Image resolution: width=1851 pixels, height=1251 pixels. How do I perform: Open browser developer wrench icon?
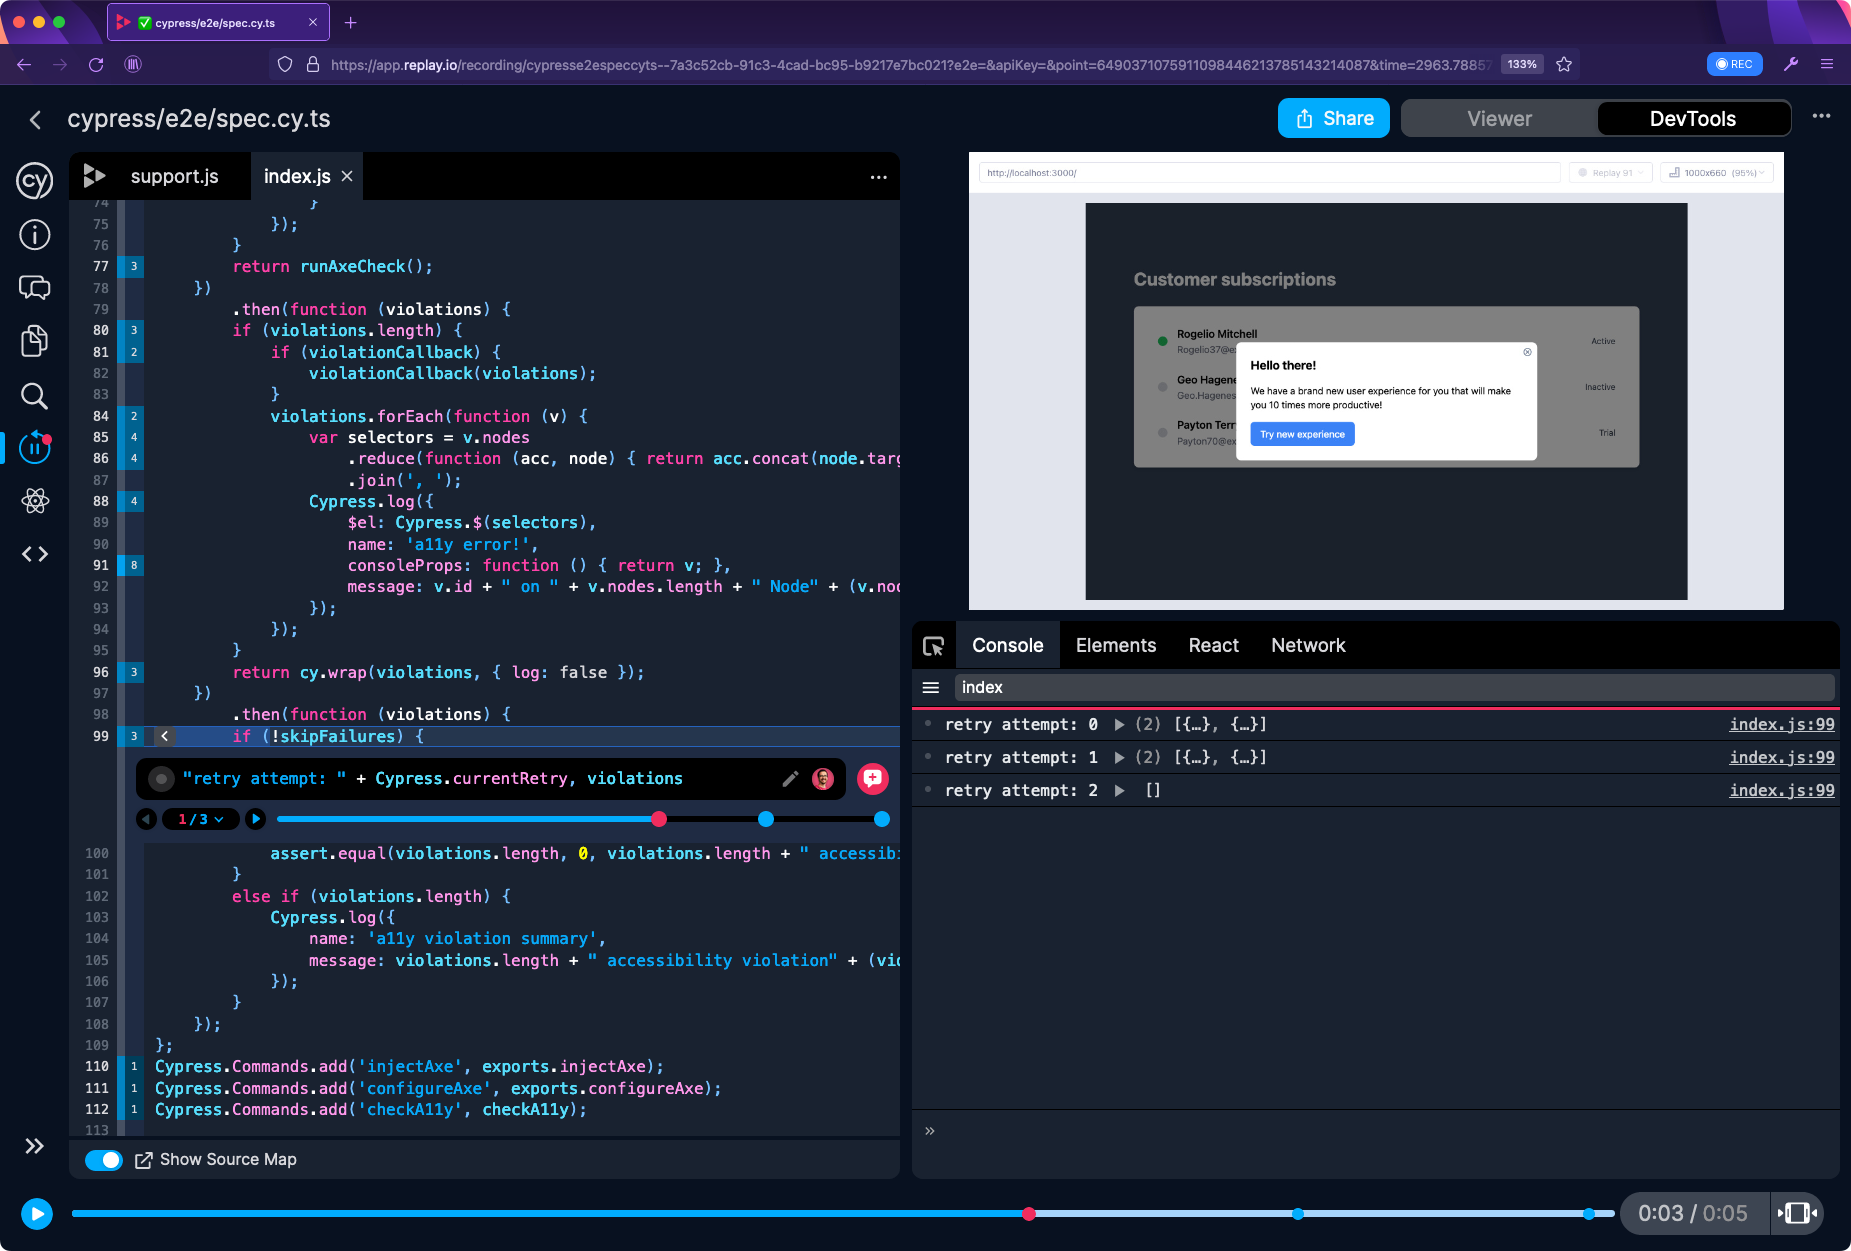pyautogui.click(x=1791, y=64)
